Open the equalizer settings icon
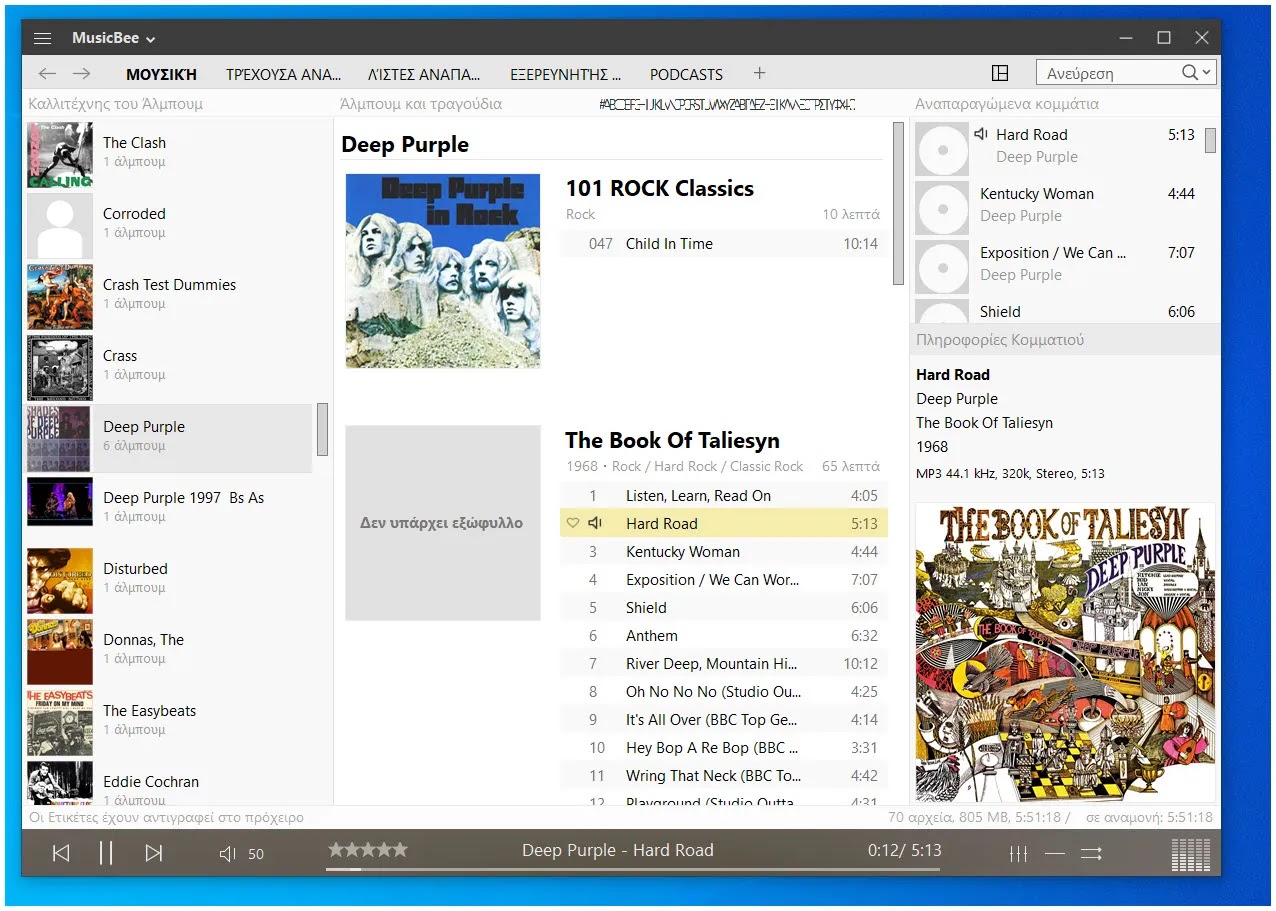Viewport: 1276px width, 911px height. coord(1018,853)
